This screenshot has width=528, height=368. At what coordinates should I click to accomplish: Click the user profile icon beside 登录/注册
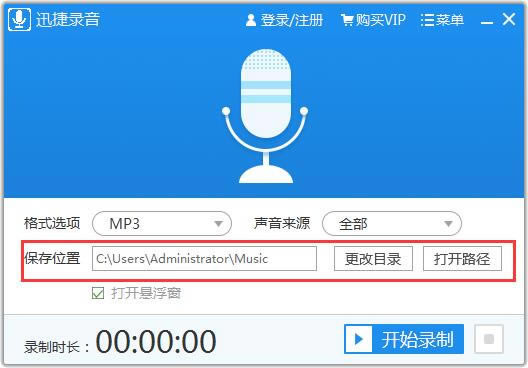[251, 20]
